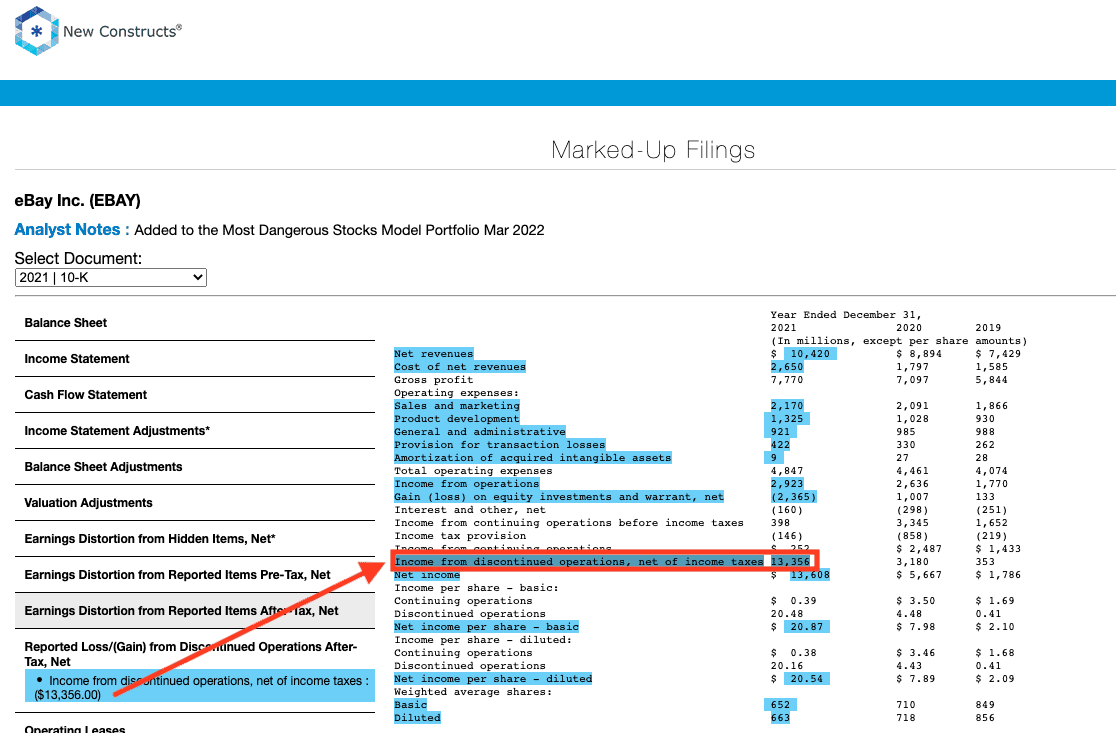Click the highlighted 20.87 basic EPS value
Image resolution: width=1116 pixels, height=733 pixels.
tap(806, 627)
